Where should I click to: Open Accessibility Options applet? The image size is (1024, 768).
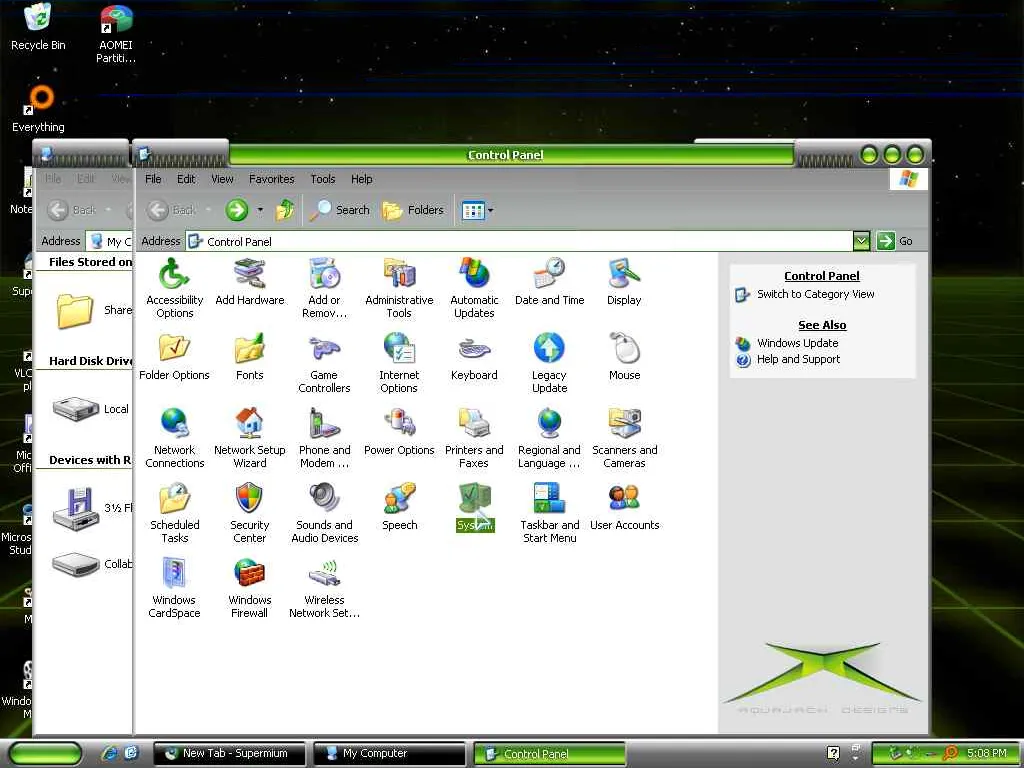click(174, 287)
